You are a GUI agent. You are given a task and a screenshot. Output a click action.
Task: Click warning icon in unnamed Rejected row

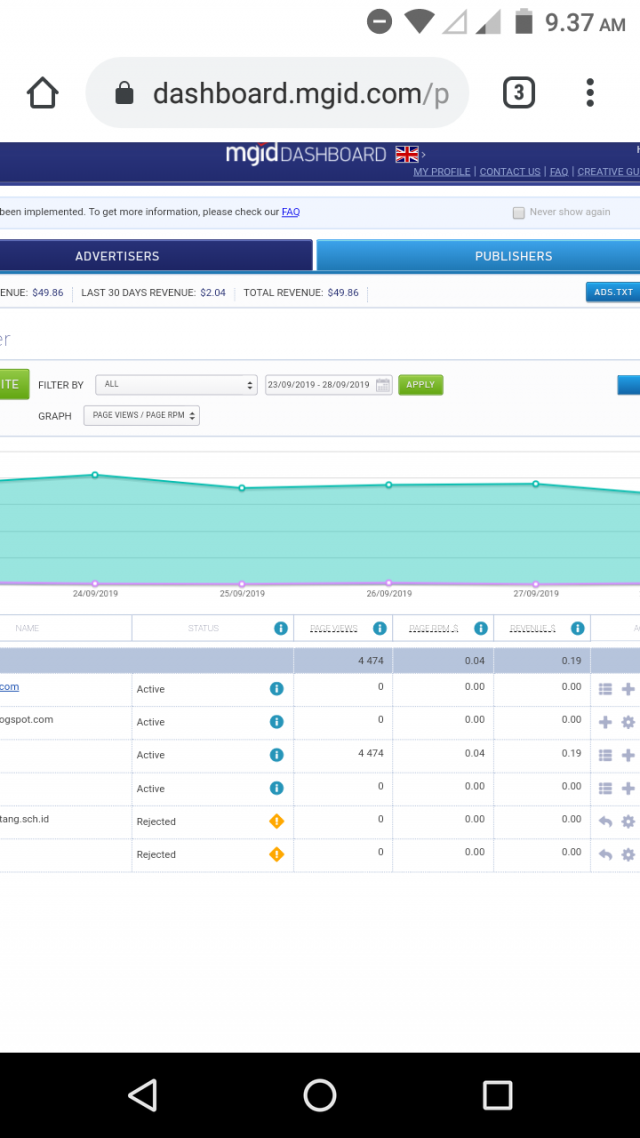276,855
